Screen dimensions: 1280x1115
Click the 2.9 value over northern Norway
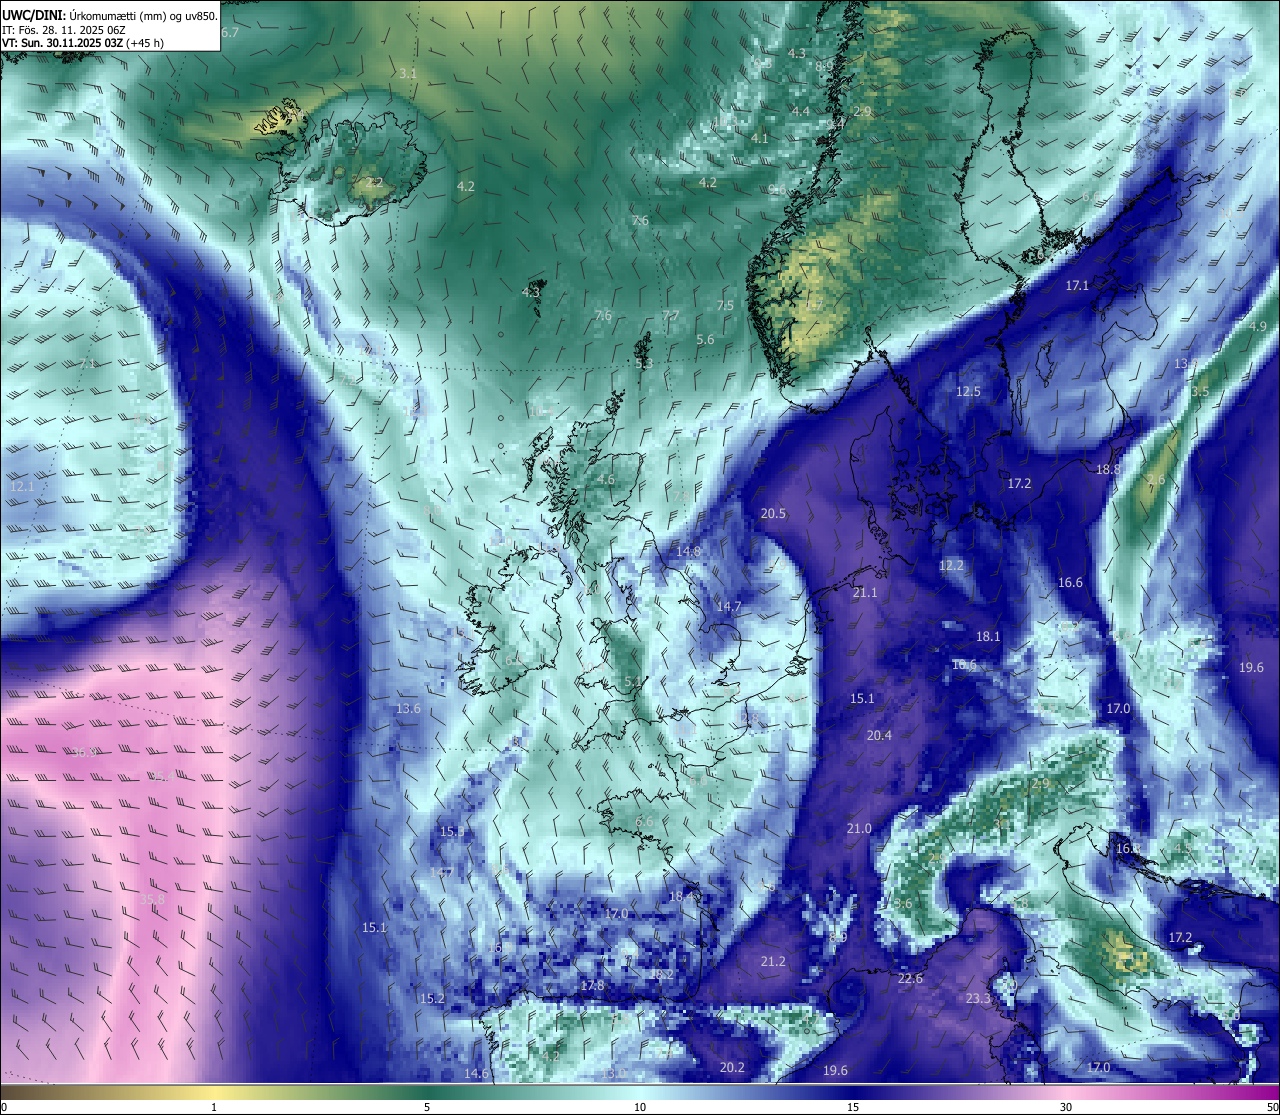point(863,111)
